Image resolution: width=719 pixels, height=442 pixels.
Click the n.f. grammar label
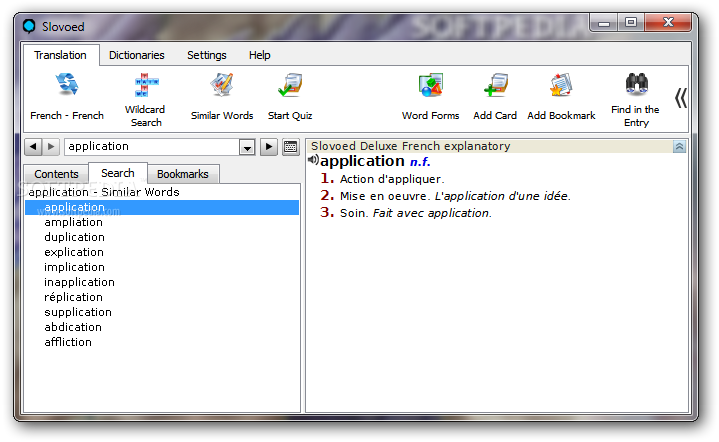coord(420,162)
